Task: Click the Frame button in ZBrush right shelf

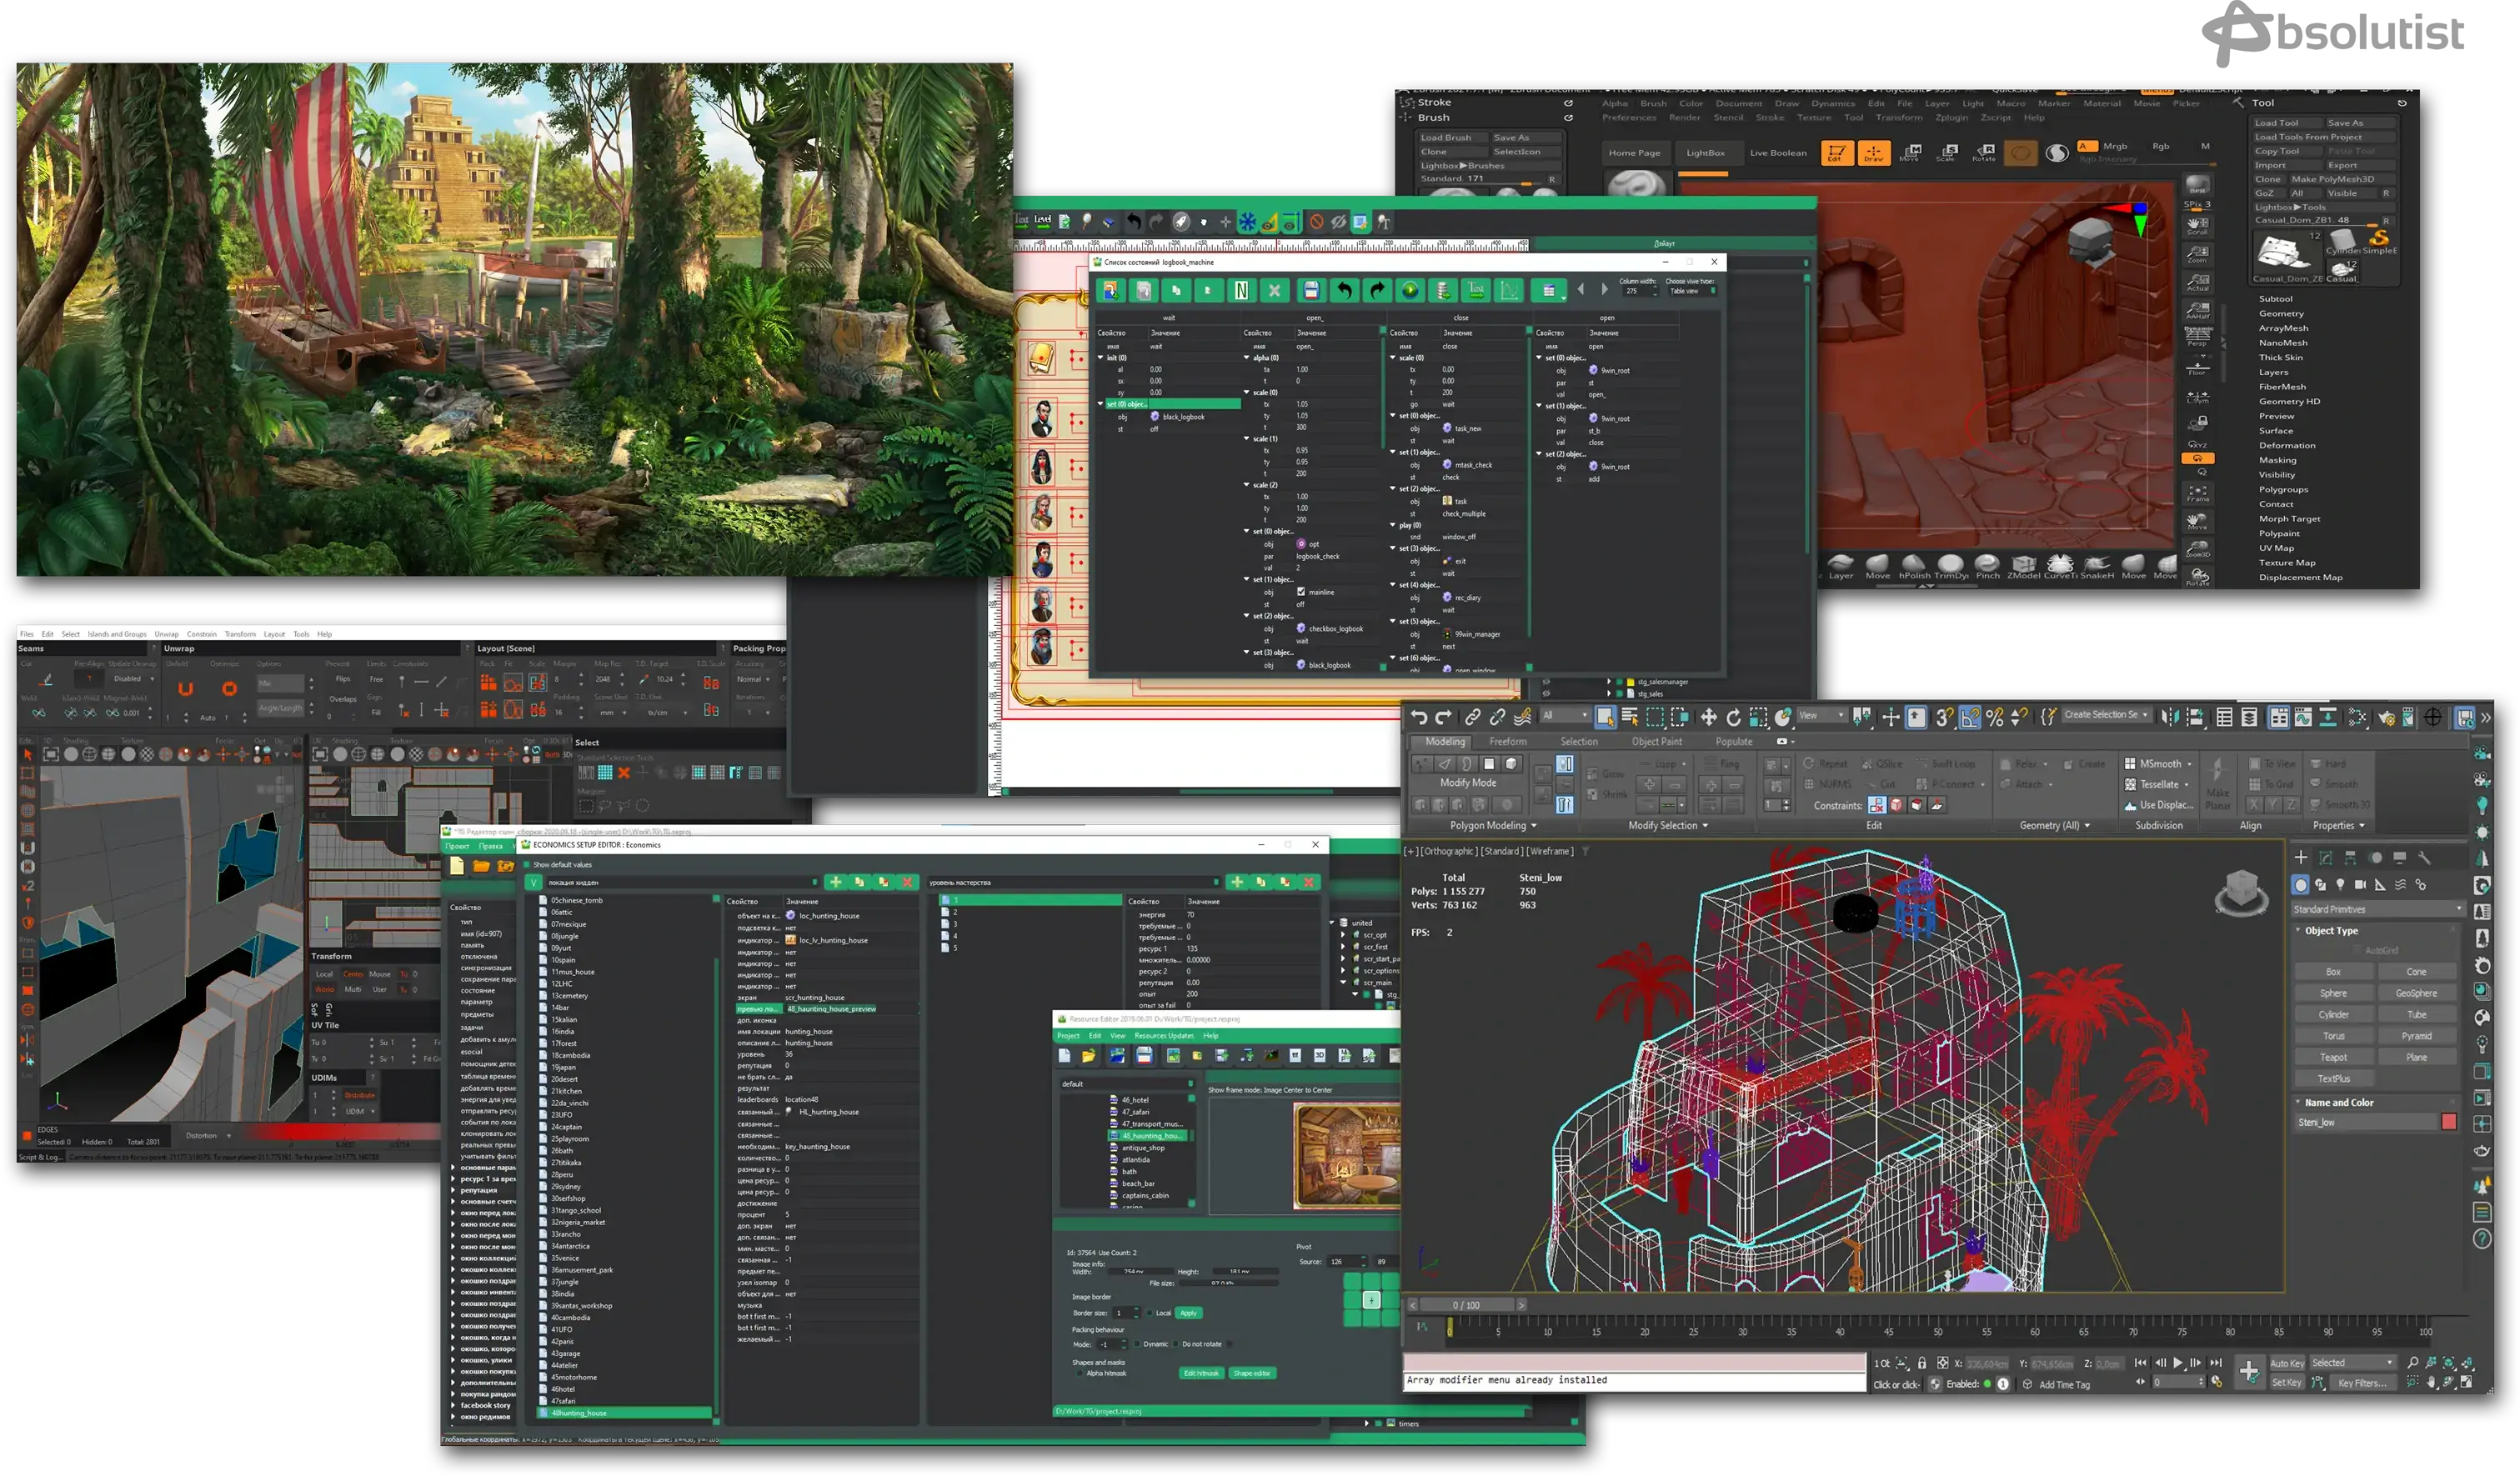Action: (2197, 494)
